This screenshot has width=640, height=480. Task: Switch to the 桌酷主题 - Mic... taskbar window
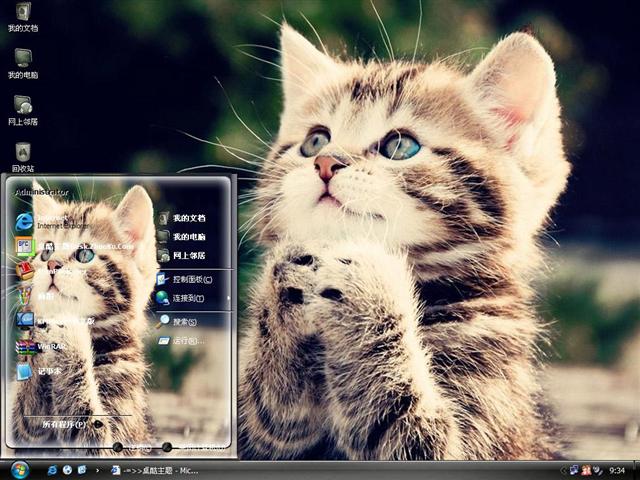click(155, 471)
